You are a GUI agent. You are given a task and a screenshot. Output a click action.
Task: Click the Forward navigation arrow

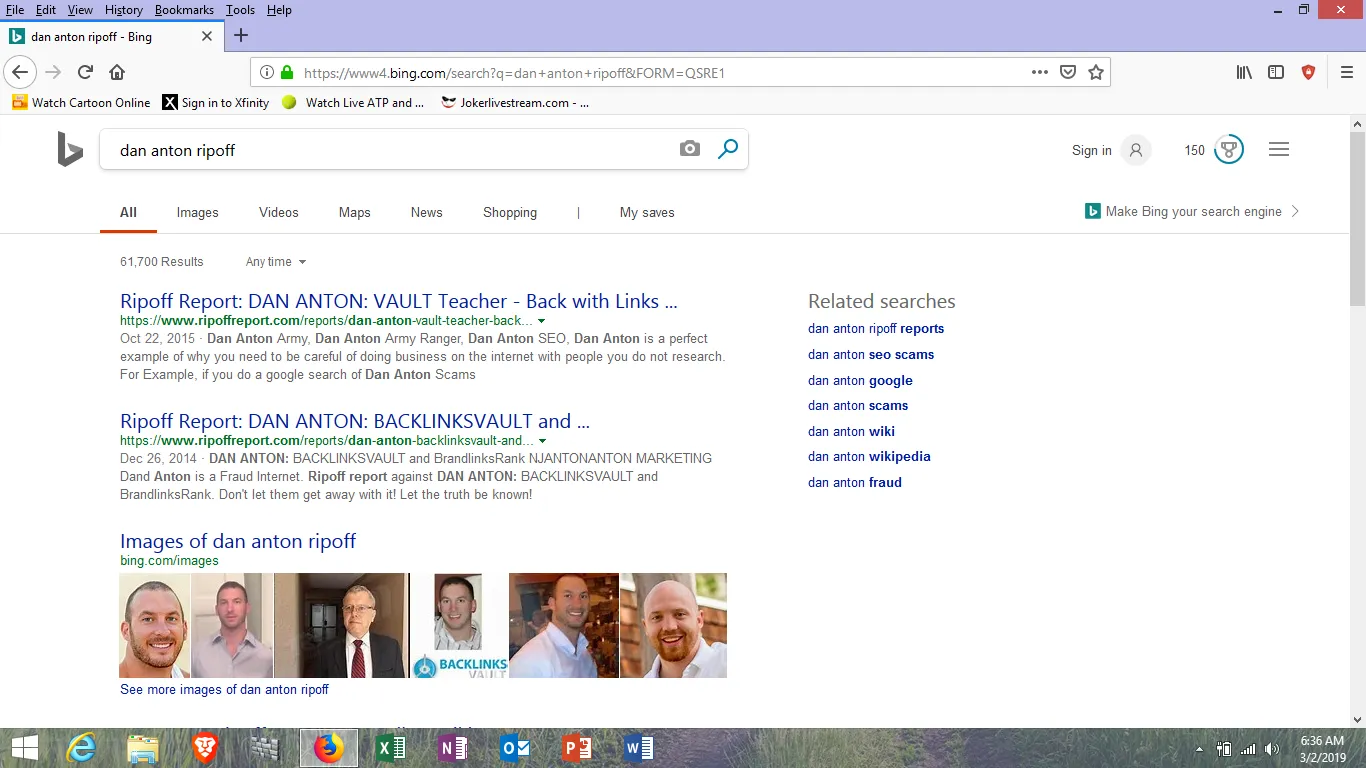[x=53, y=72]
